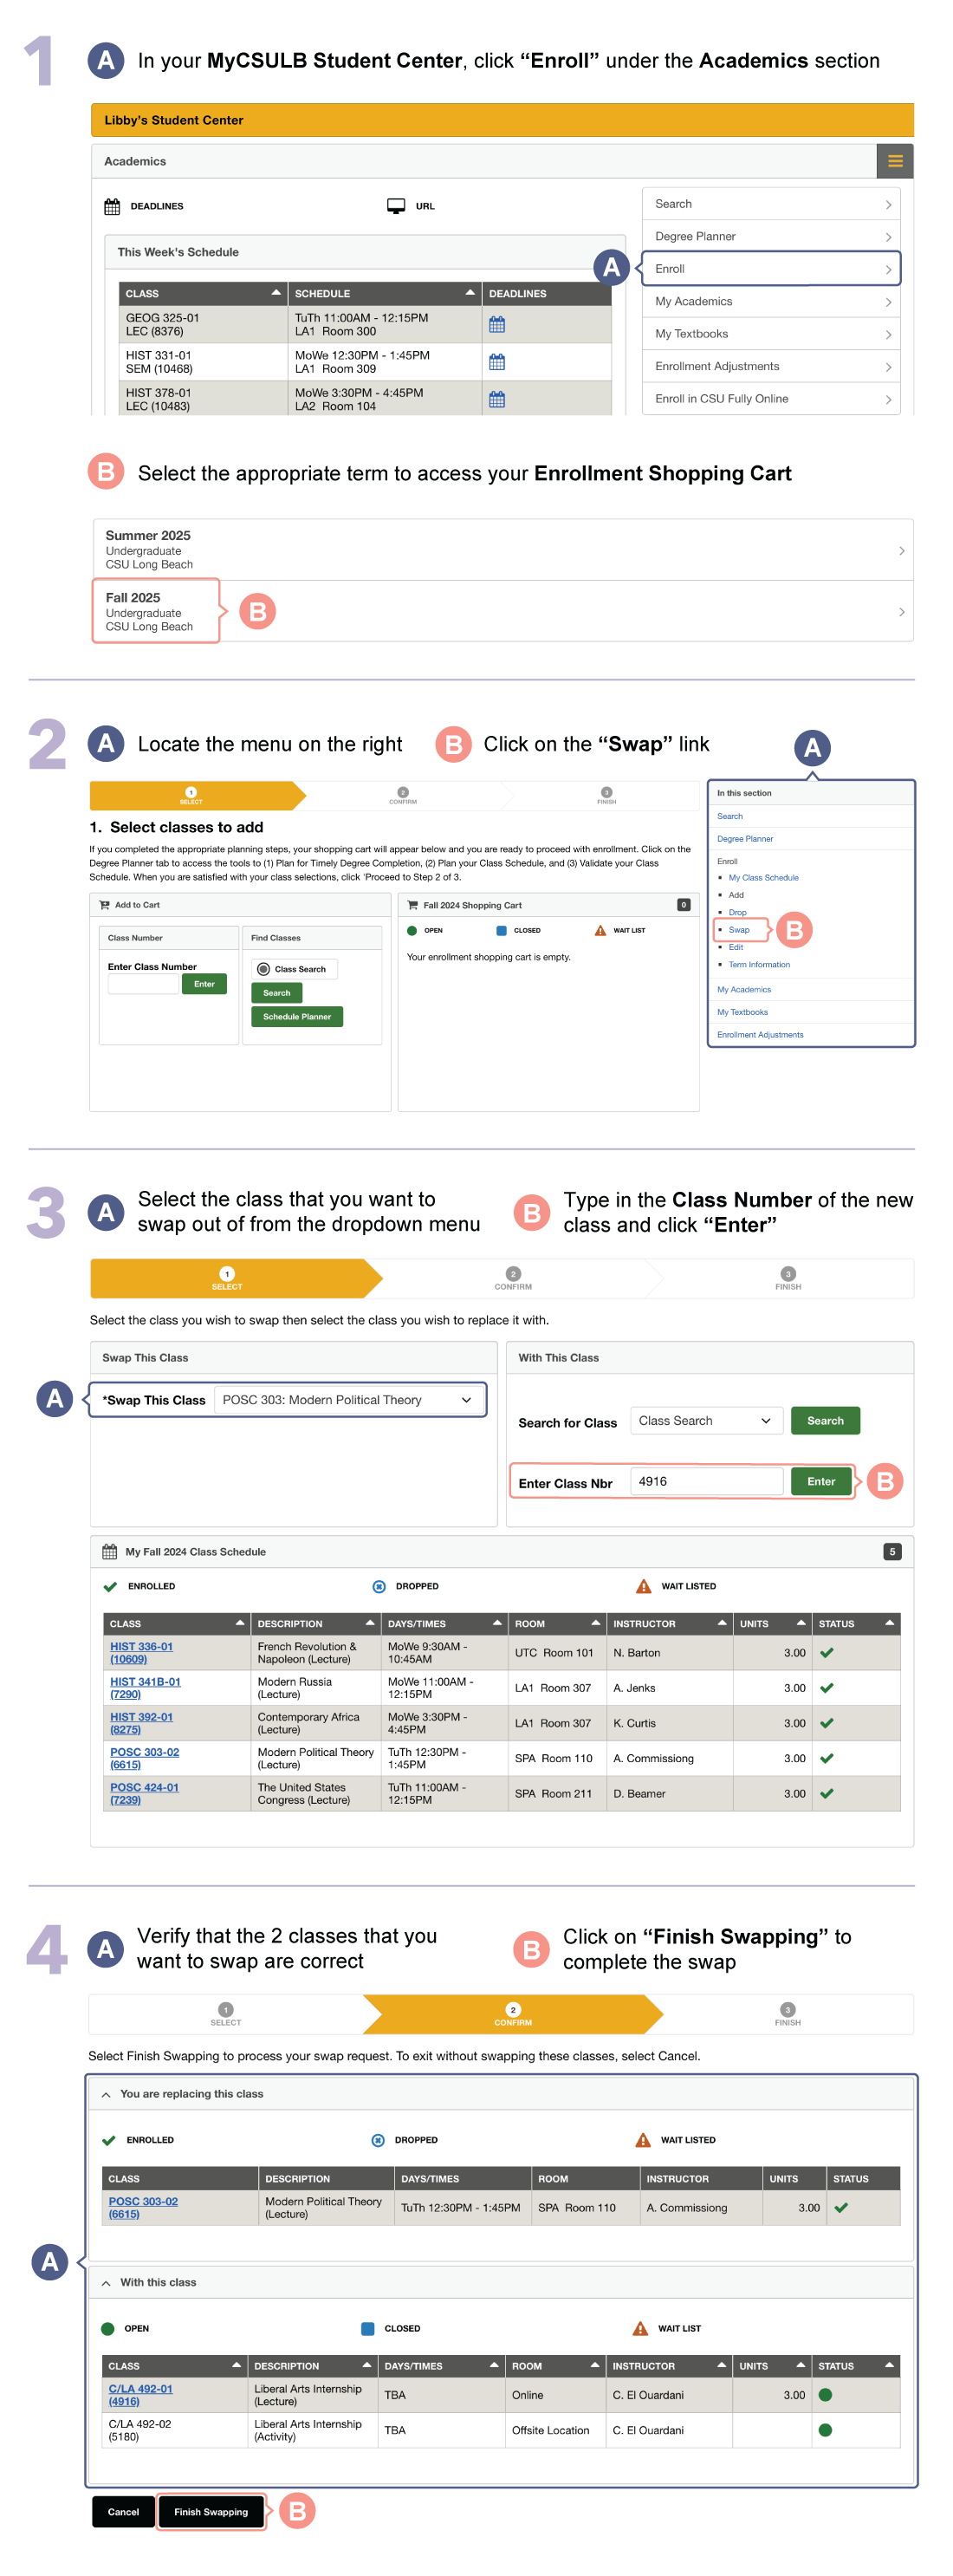Click the Swap link in the section menu

pyautogui.click(x=738, y=930)
